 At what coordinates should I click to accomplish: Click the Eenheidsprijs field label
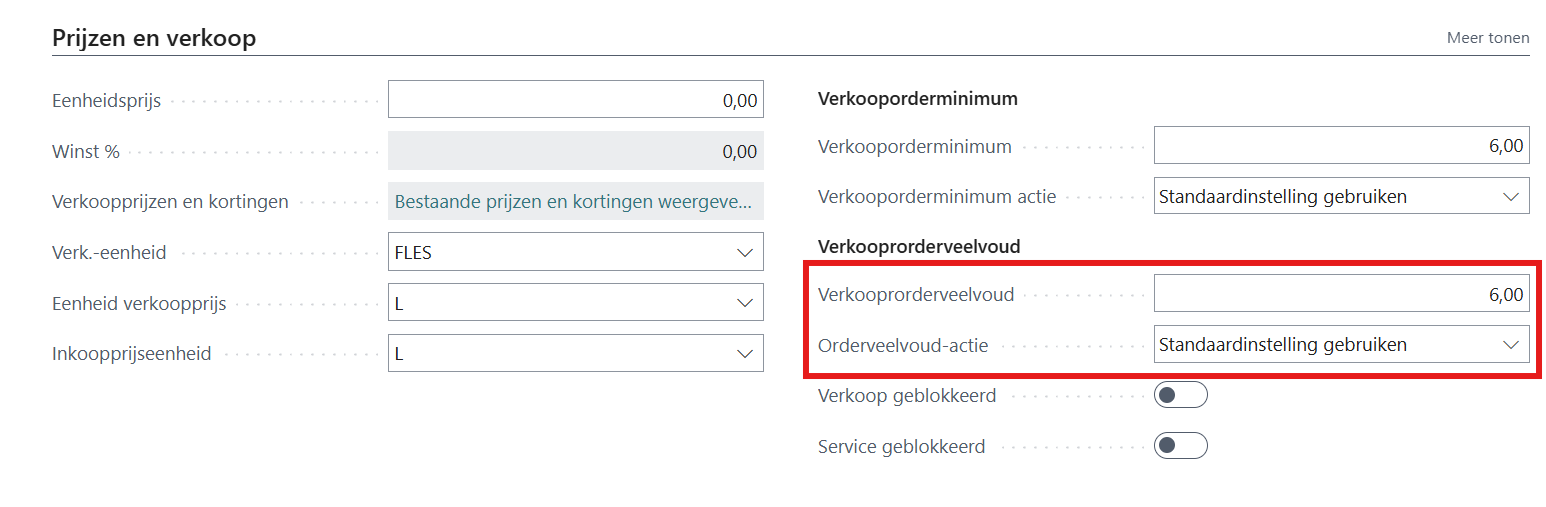(x=106, y=101)
